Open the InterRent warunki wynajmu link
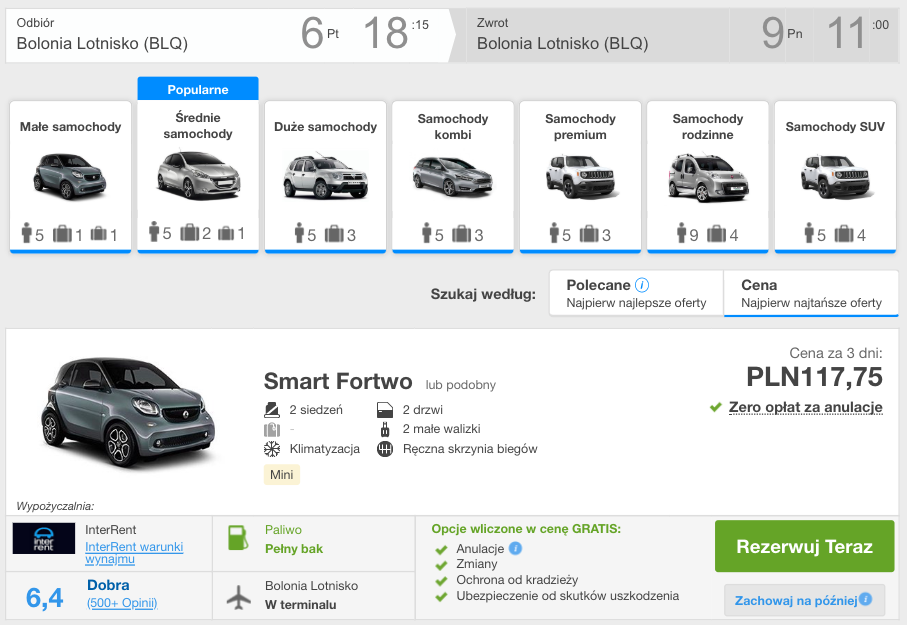Viewport: 907px width, 625px height. click(134, 553)
